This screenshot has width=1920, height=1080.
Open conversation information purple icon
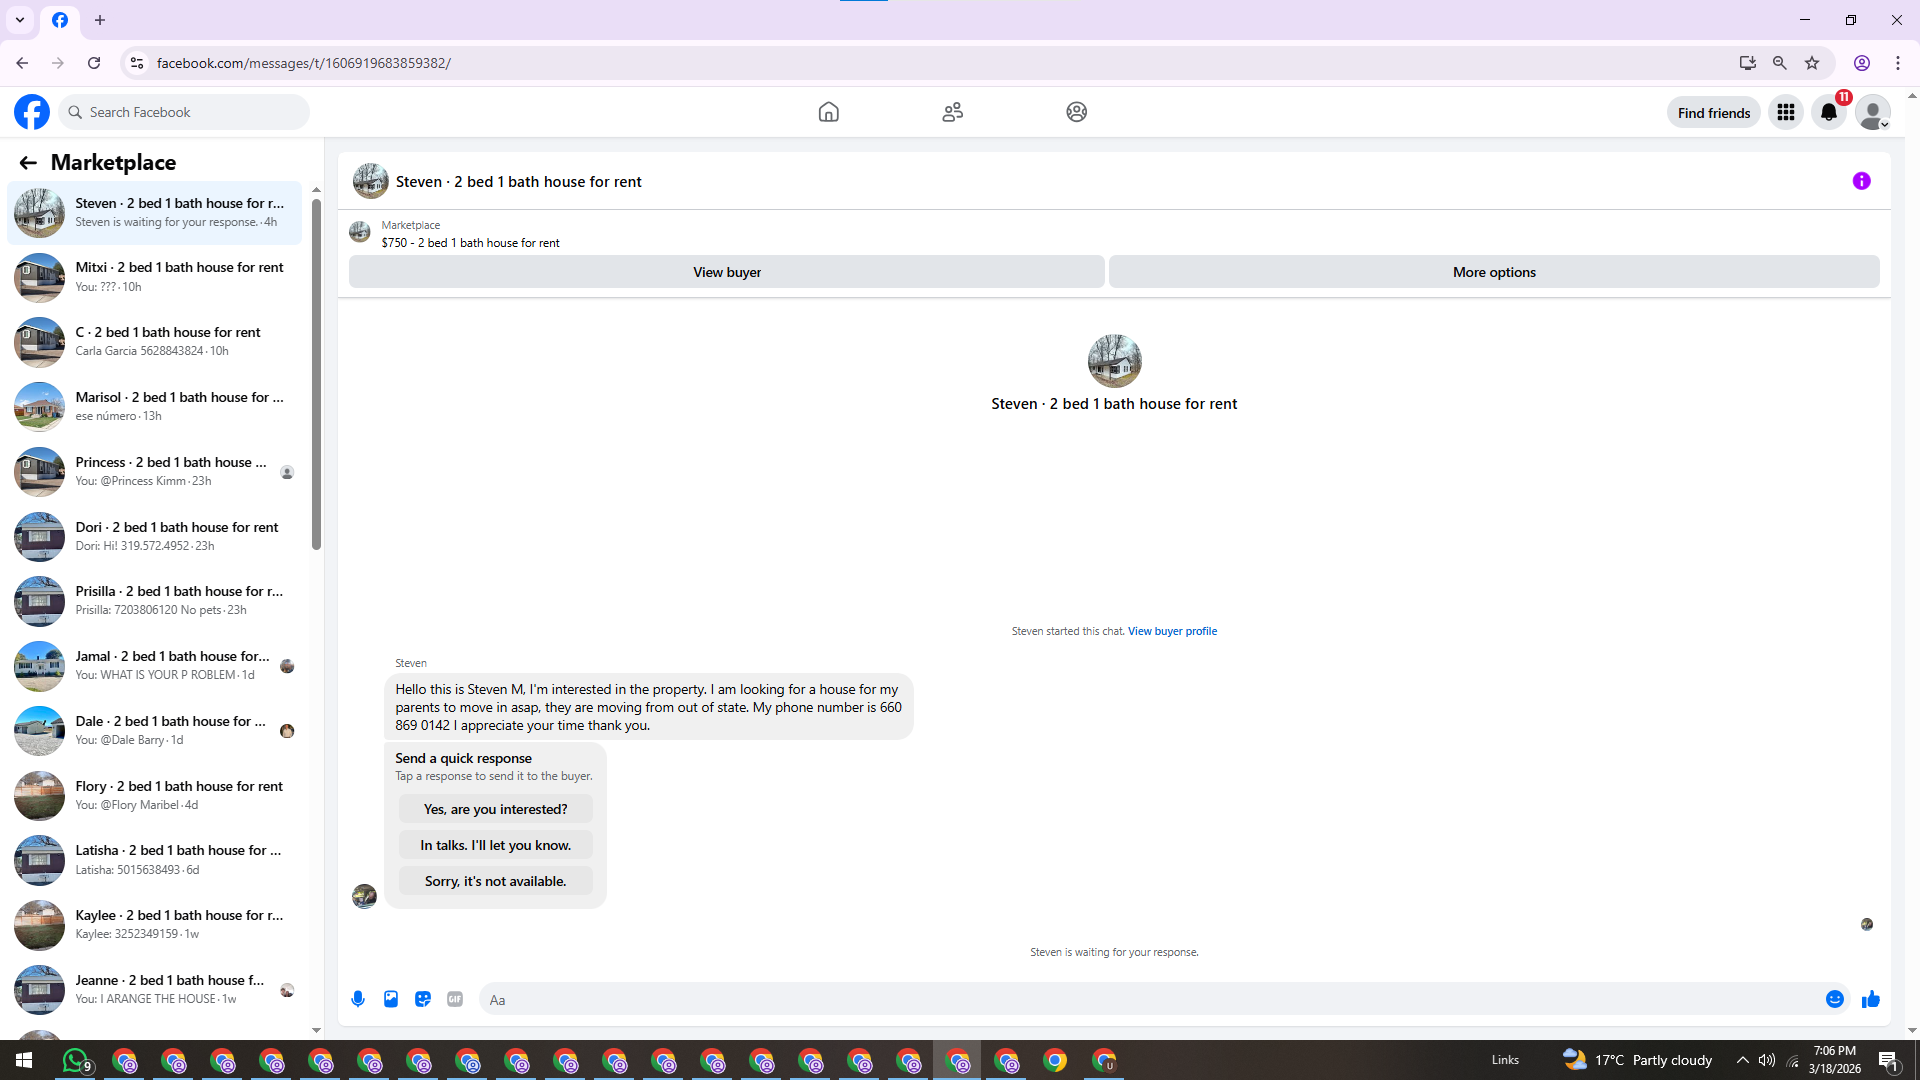1861,181
